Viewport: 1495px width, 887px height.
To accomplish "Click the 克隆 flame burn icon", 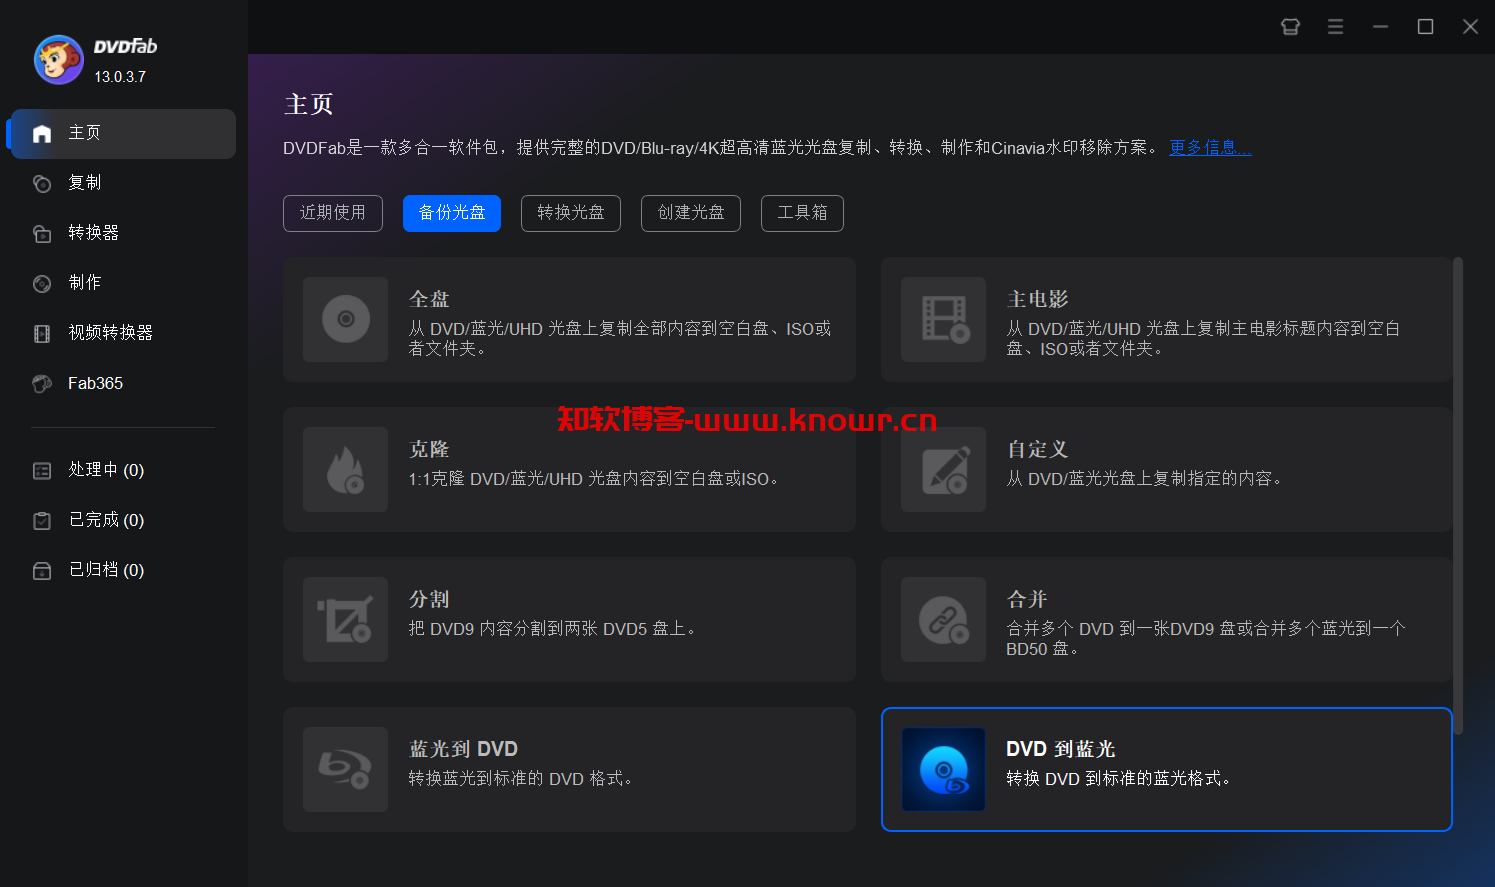I will click(346, 469).
